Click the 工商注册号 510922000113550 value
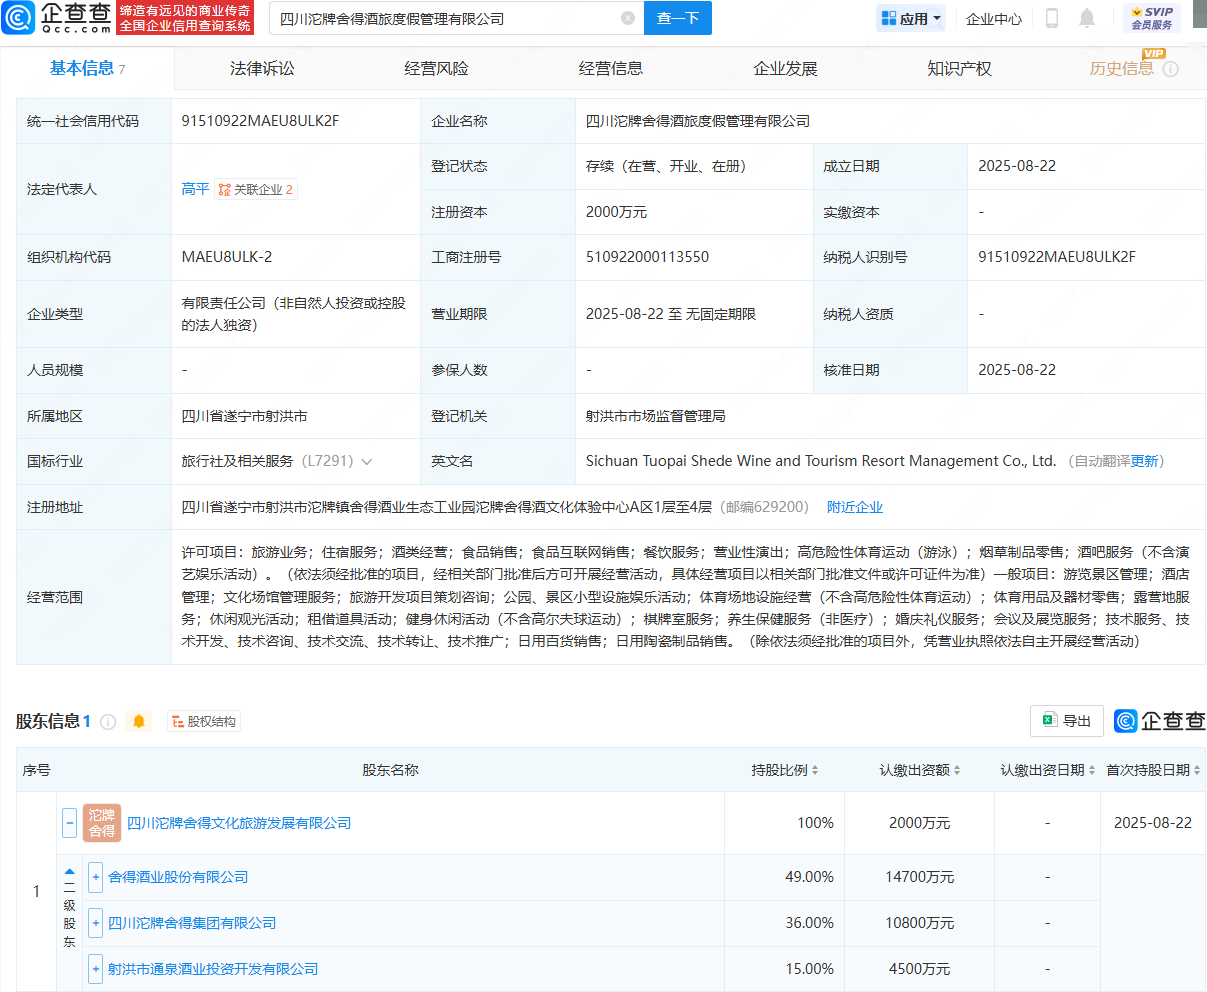This screenshot has width=1207, height=992. click(x=647, y=257)
